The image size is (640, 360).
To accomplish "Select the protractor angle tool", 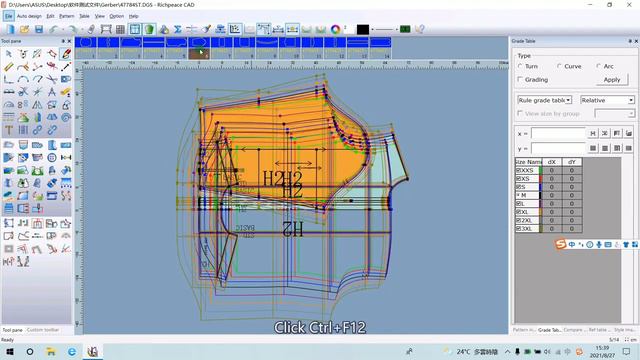I will (x=9, y=105).
